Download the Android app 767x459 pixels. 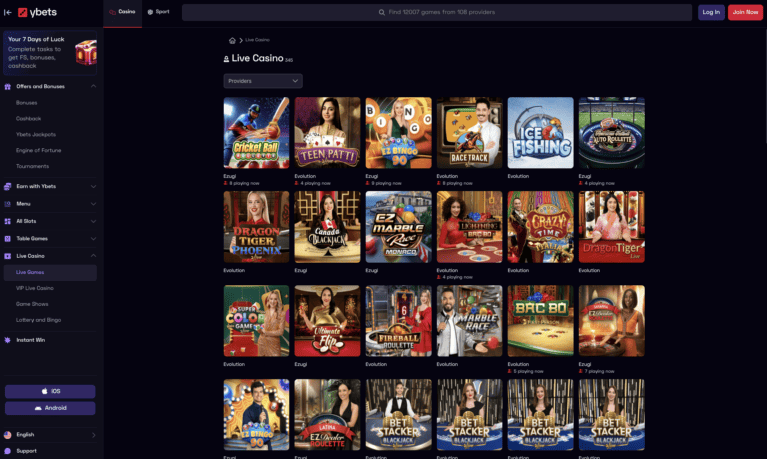point(50,408)
